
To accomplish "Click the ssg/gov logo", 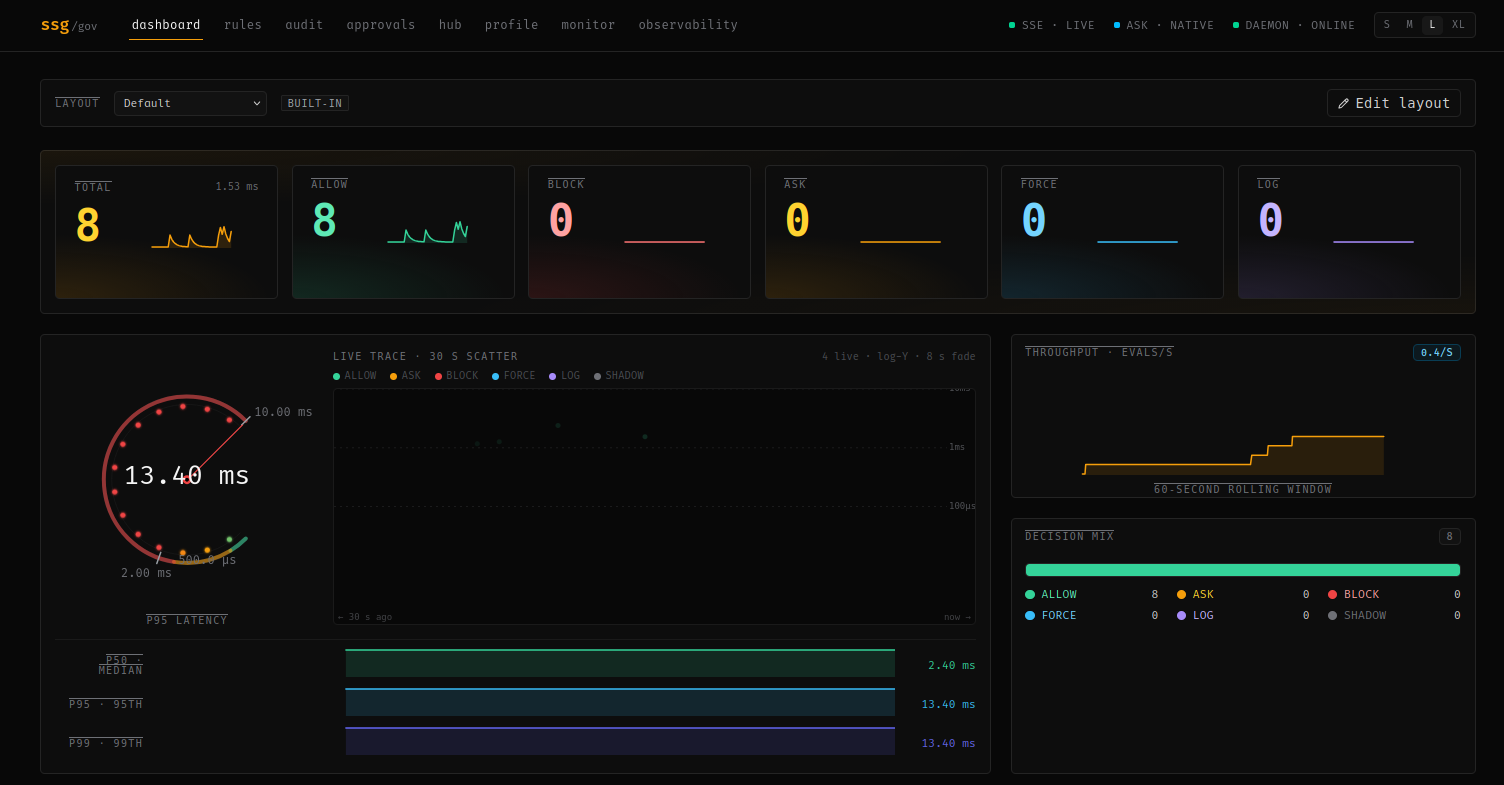I will tap(69, 25).
